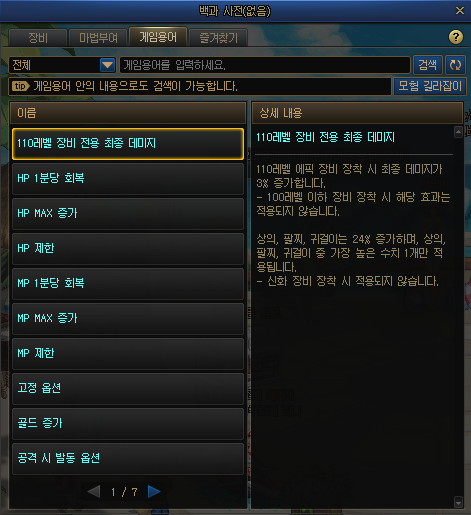Click scrollbar down arrow in detail panel

(x=458, y=502)
